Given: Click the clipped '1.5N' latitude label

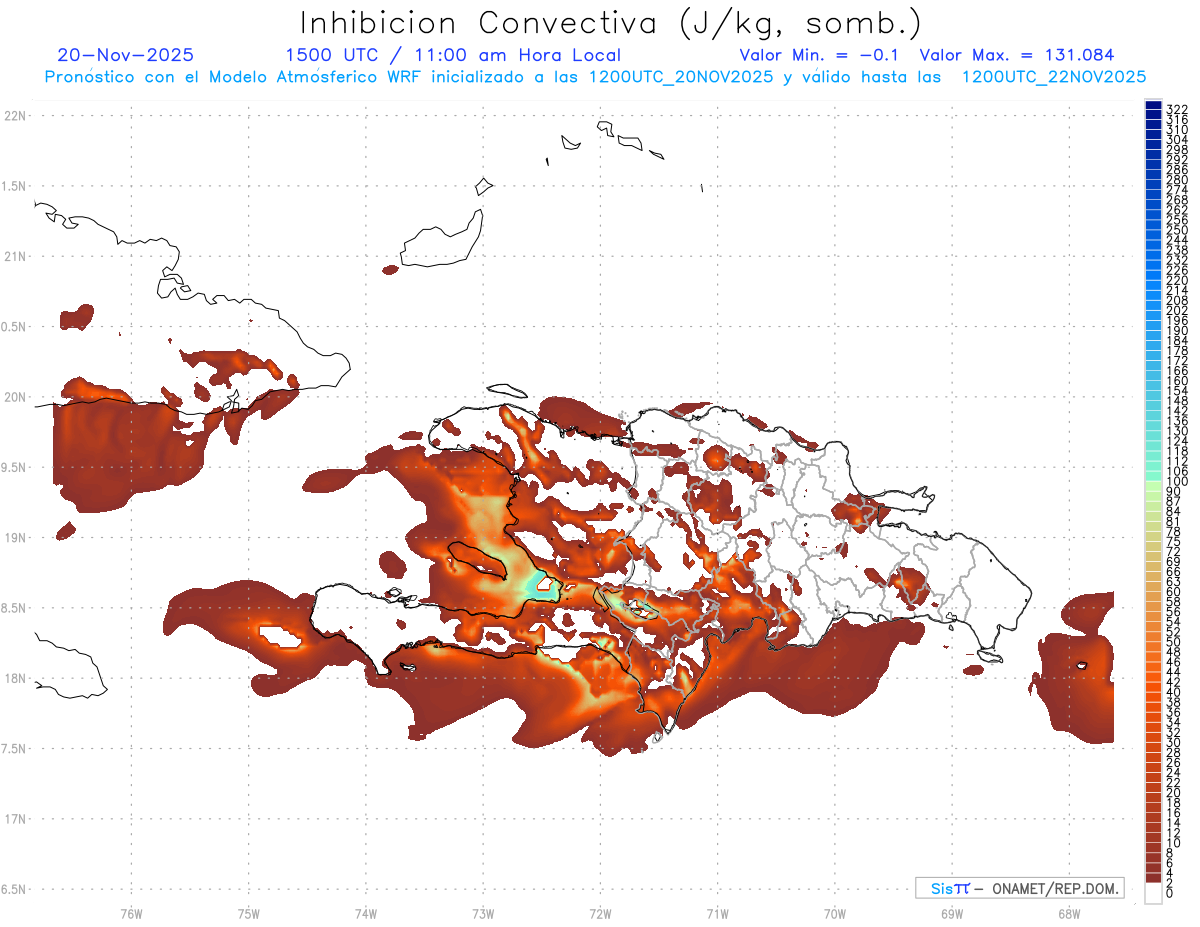Looking at the screenshot, I should coord(13,186).
